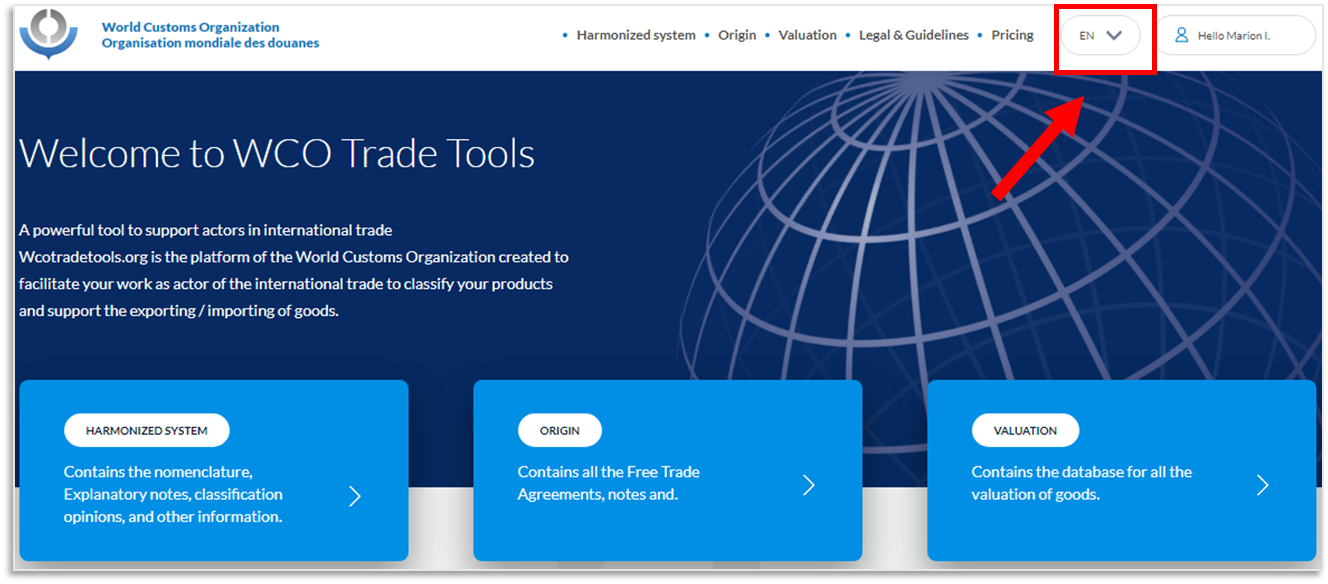Click World Customs Organization title text

coord(191,27)
